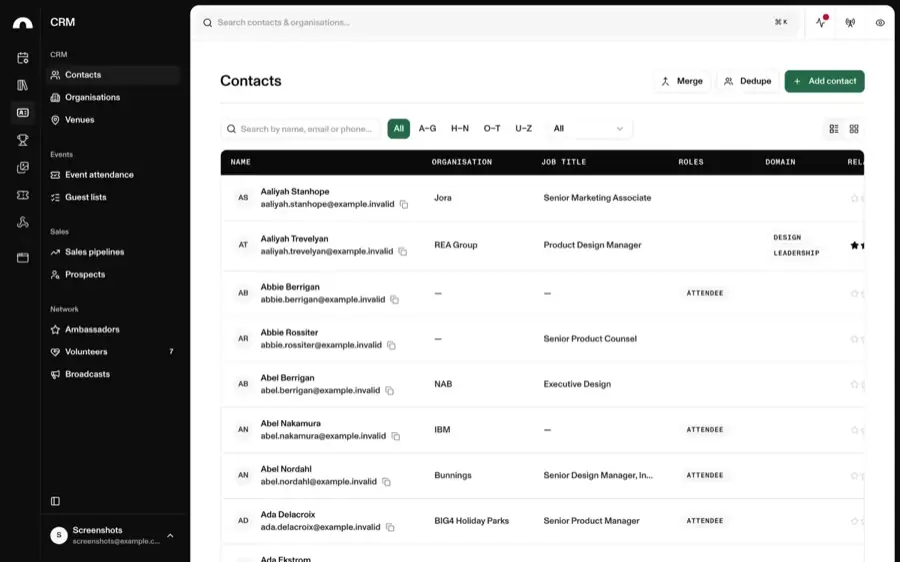900x562 pixels.
Task: Filter contacts by the U–Z tab
Action: [523, 129]
